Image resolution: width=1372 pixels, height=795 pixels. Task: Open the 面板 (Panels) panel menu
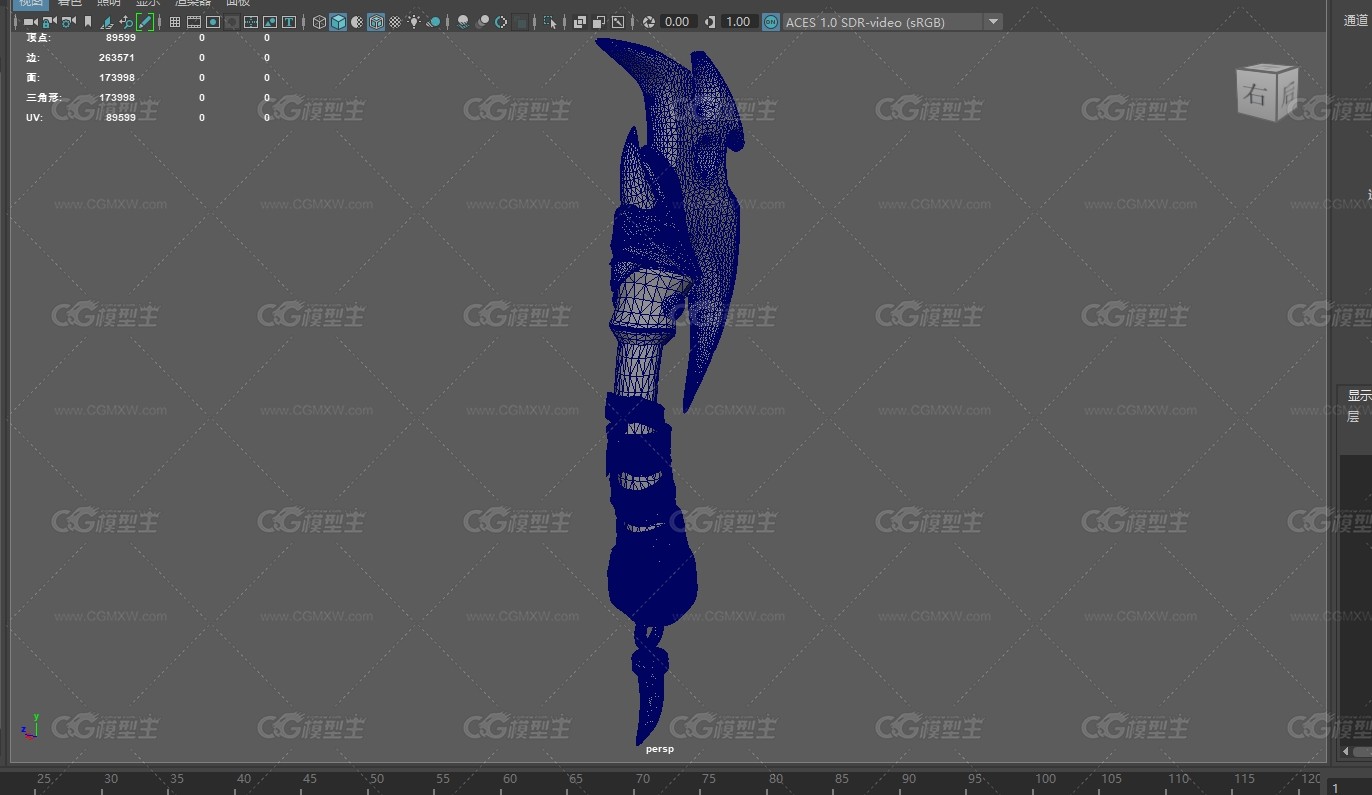237,3
